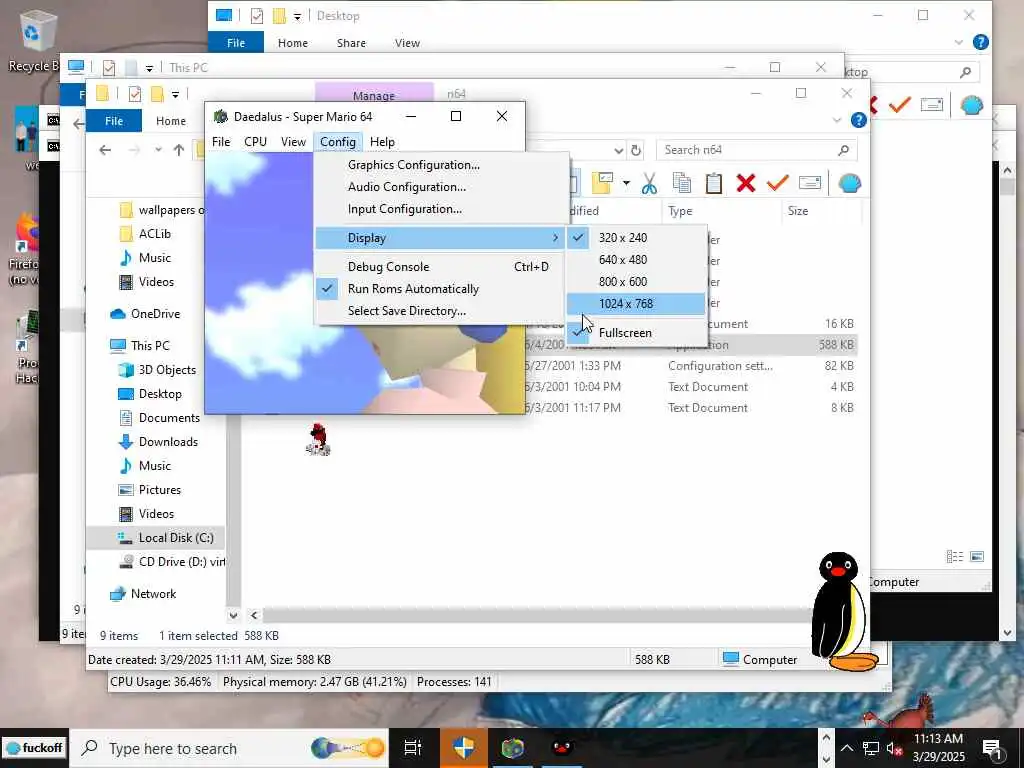Image resolution: width=1024 pixels, height=768 pixels.
Task: Expand the Display submenu arrow
Action: click(x=555, y=238)
